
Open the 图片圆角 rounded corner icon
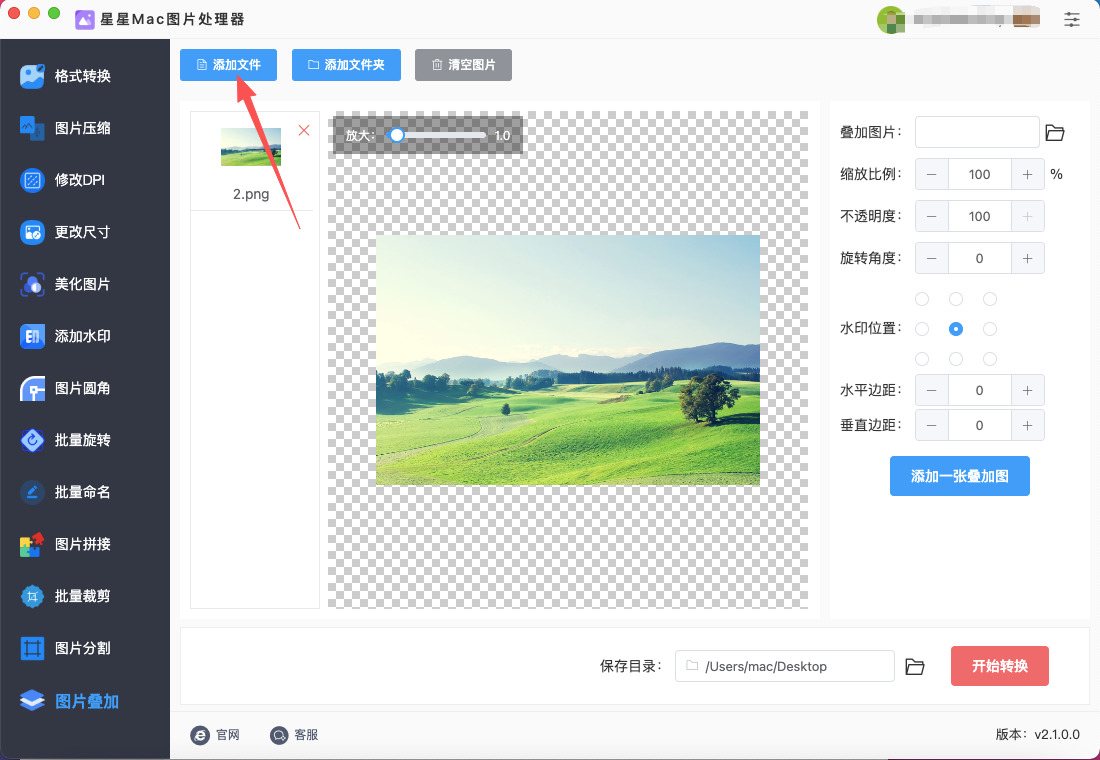pos(32,388)
